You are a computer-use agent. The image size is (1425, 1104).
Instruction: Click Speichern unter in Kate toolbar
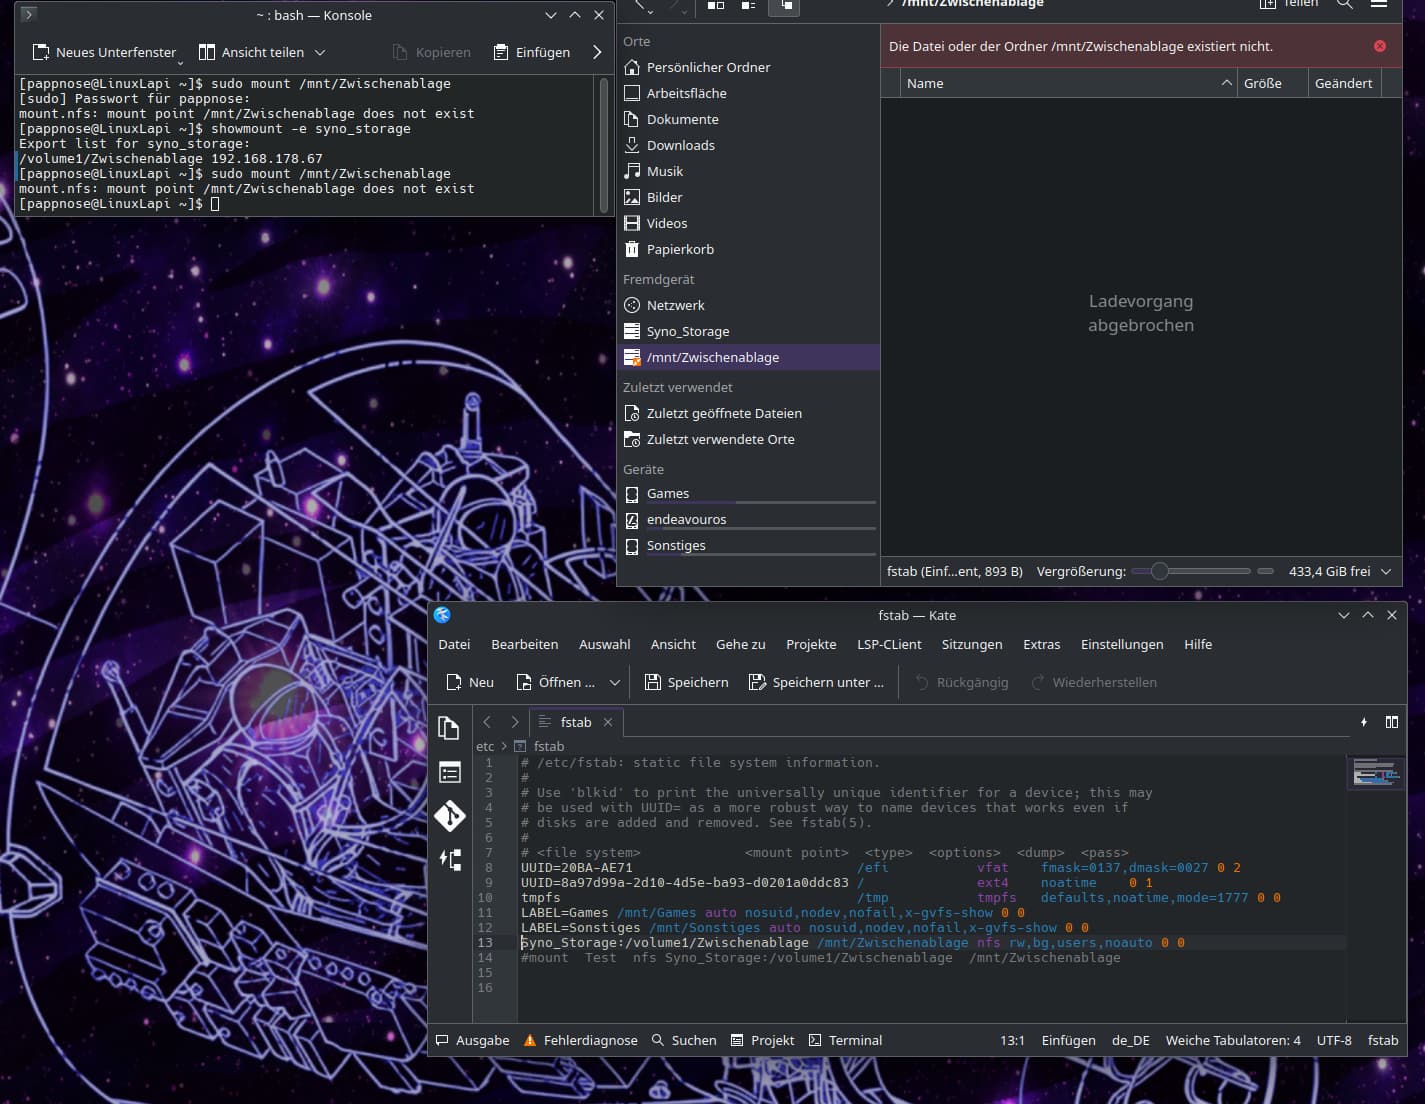tap(816, 682)
